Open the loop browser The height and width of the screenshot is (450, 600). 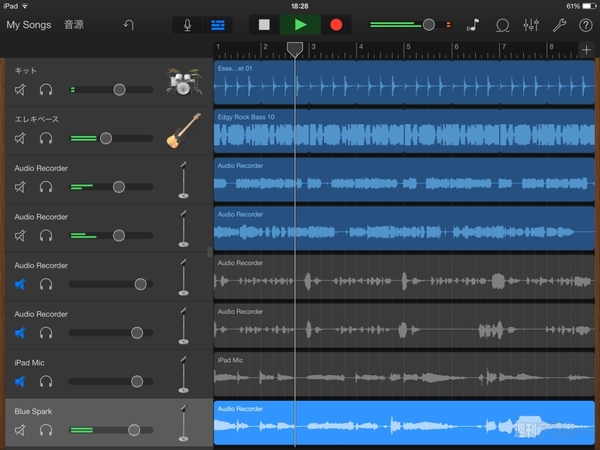click(x=500, y=24)
